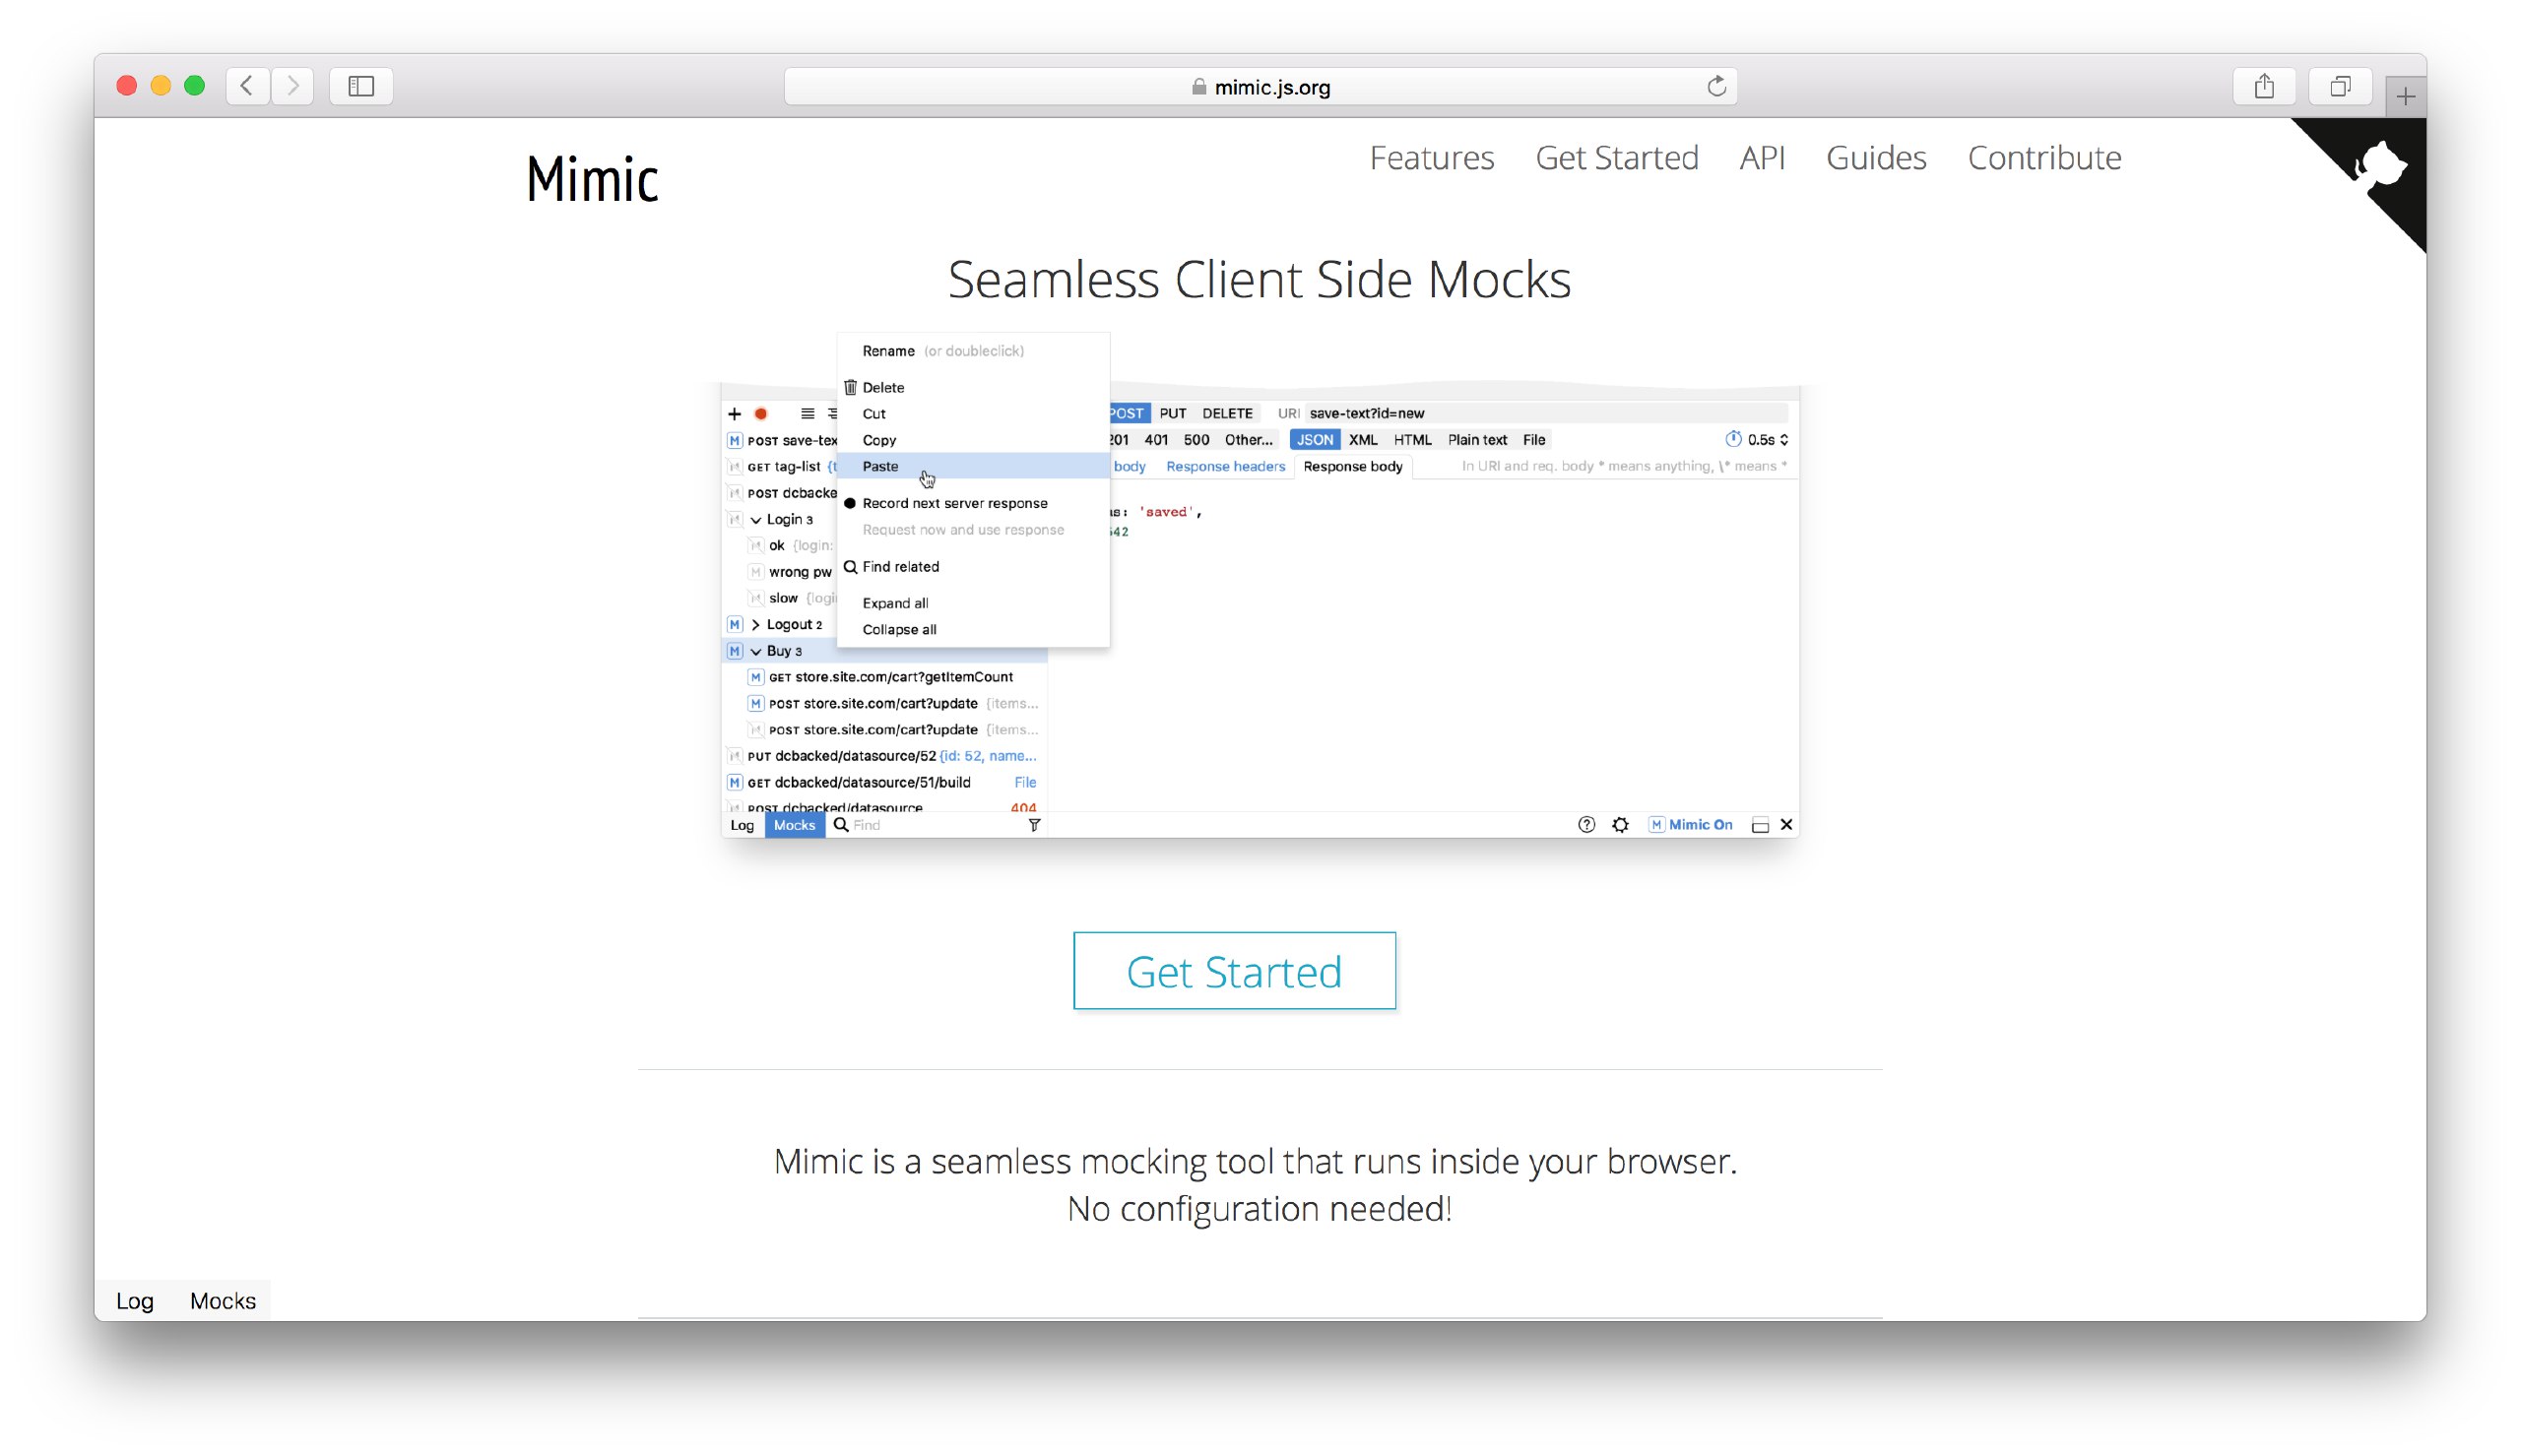Image resolution: width=2521 pixels, height=1456 pixels.
Task: Toggle M checkbox for GET dcbacked/datasource/51/build
Action: pos(734,782)
